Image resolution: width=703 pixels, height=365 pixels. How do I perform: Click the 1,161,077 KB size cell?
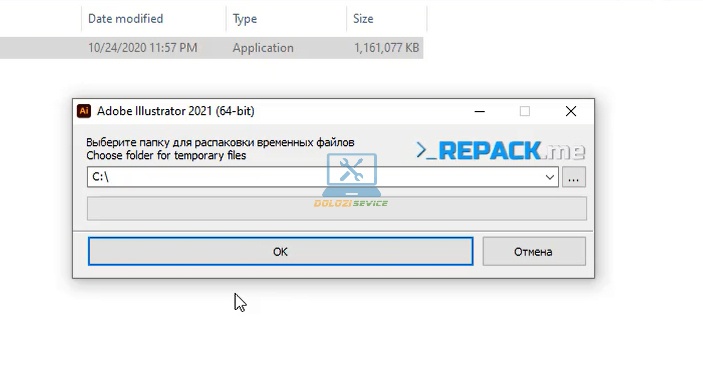386,48
